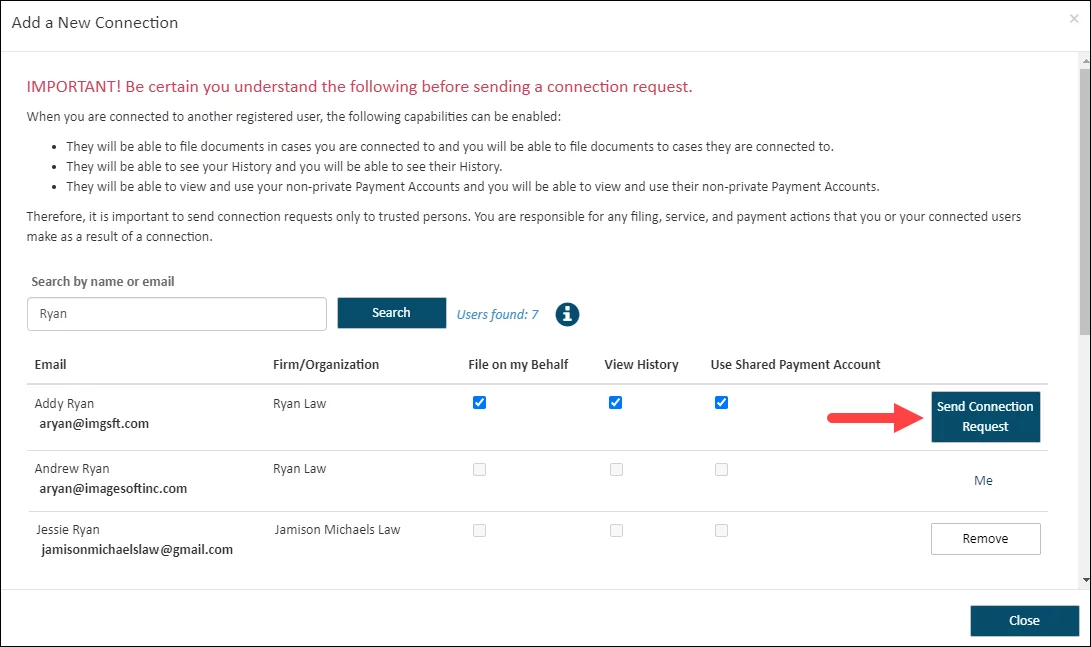Click the info icon beside Users found
The image size is (1091, 647).
point(567,314)
